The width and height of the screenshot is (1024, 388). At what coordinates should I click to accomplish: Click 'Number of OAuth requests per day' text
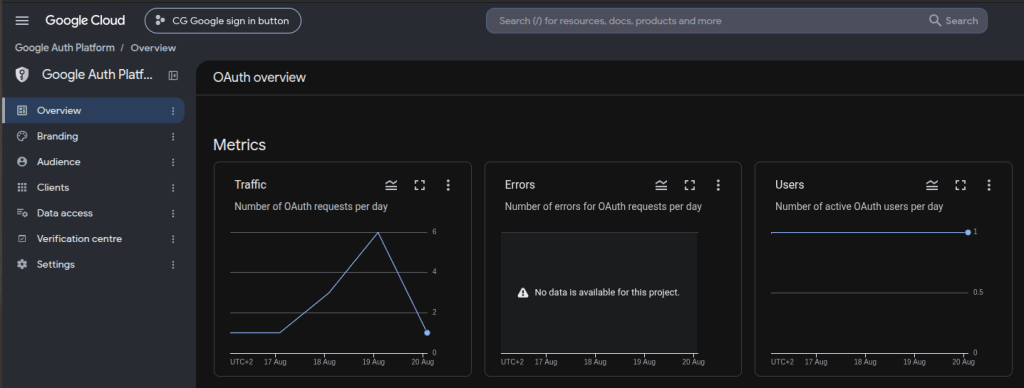311,206
